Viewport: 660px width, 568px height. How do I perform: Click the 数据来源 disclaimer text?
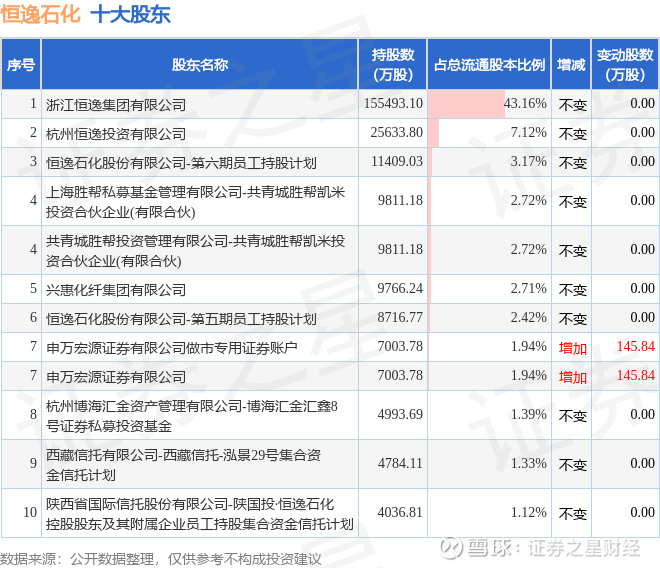tap(161, 559)
